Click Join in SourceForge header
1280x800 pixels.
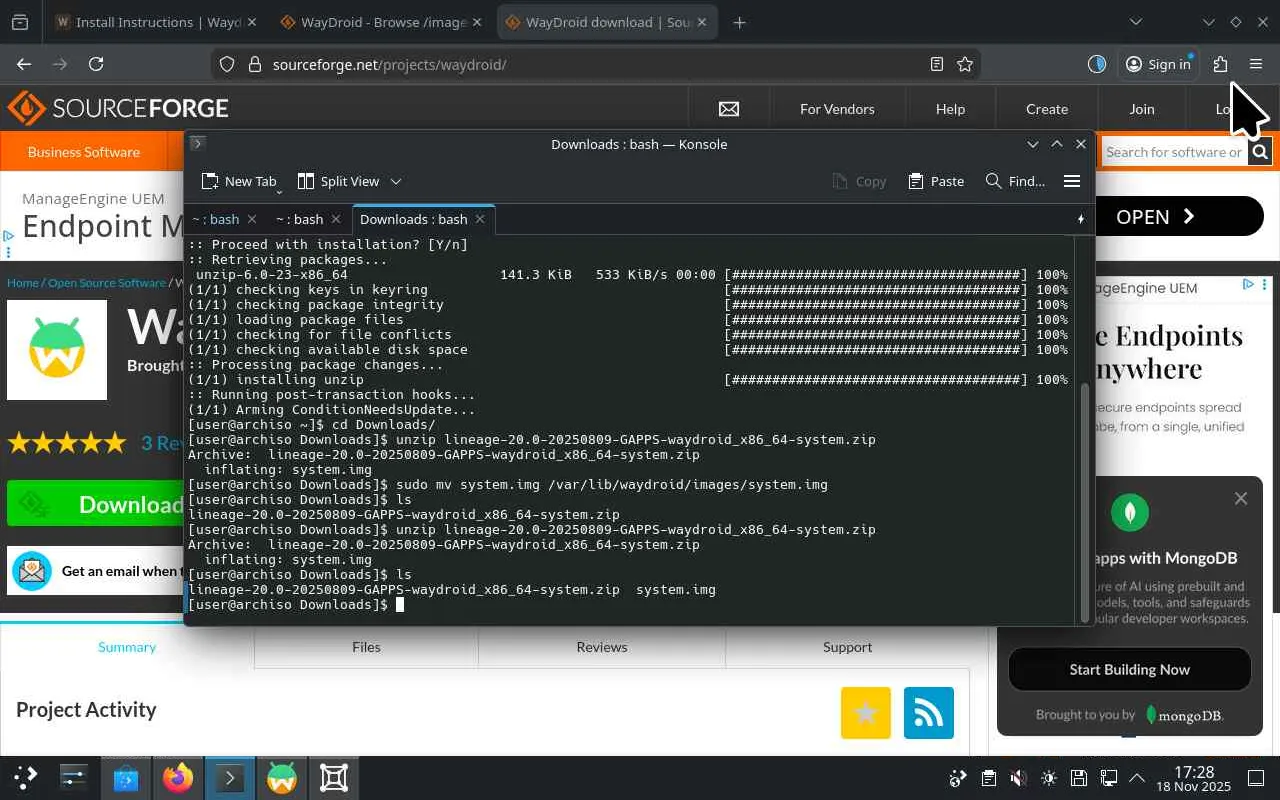[x=1142, y=109]
